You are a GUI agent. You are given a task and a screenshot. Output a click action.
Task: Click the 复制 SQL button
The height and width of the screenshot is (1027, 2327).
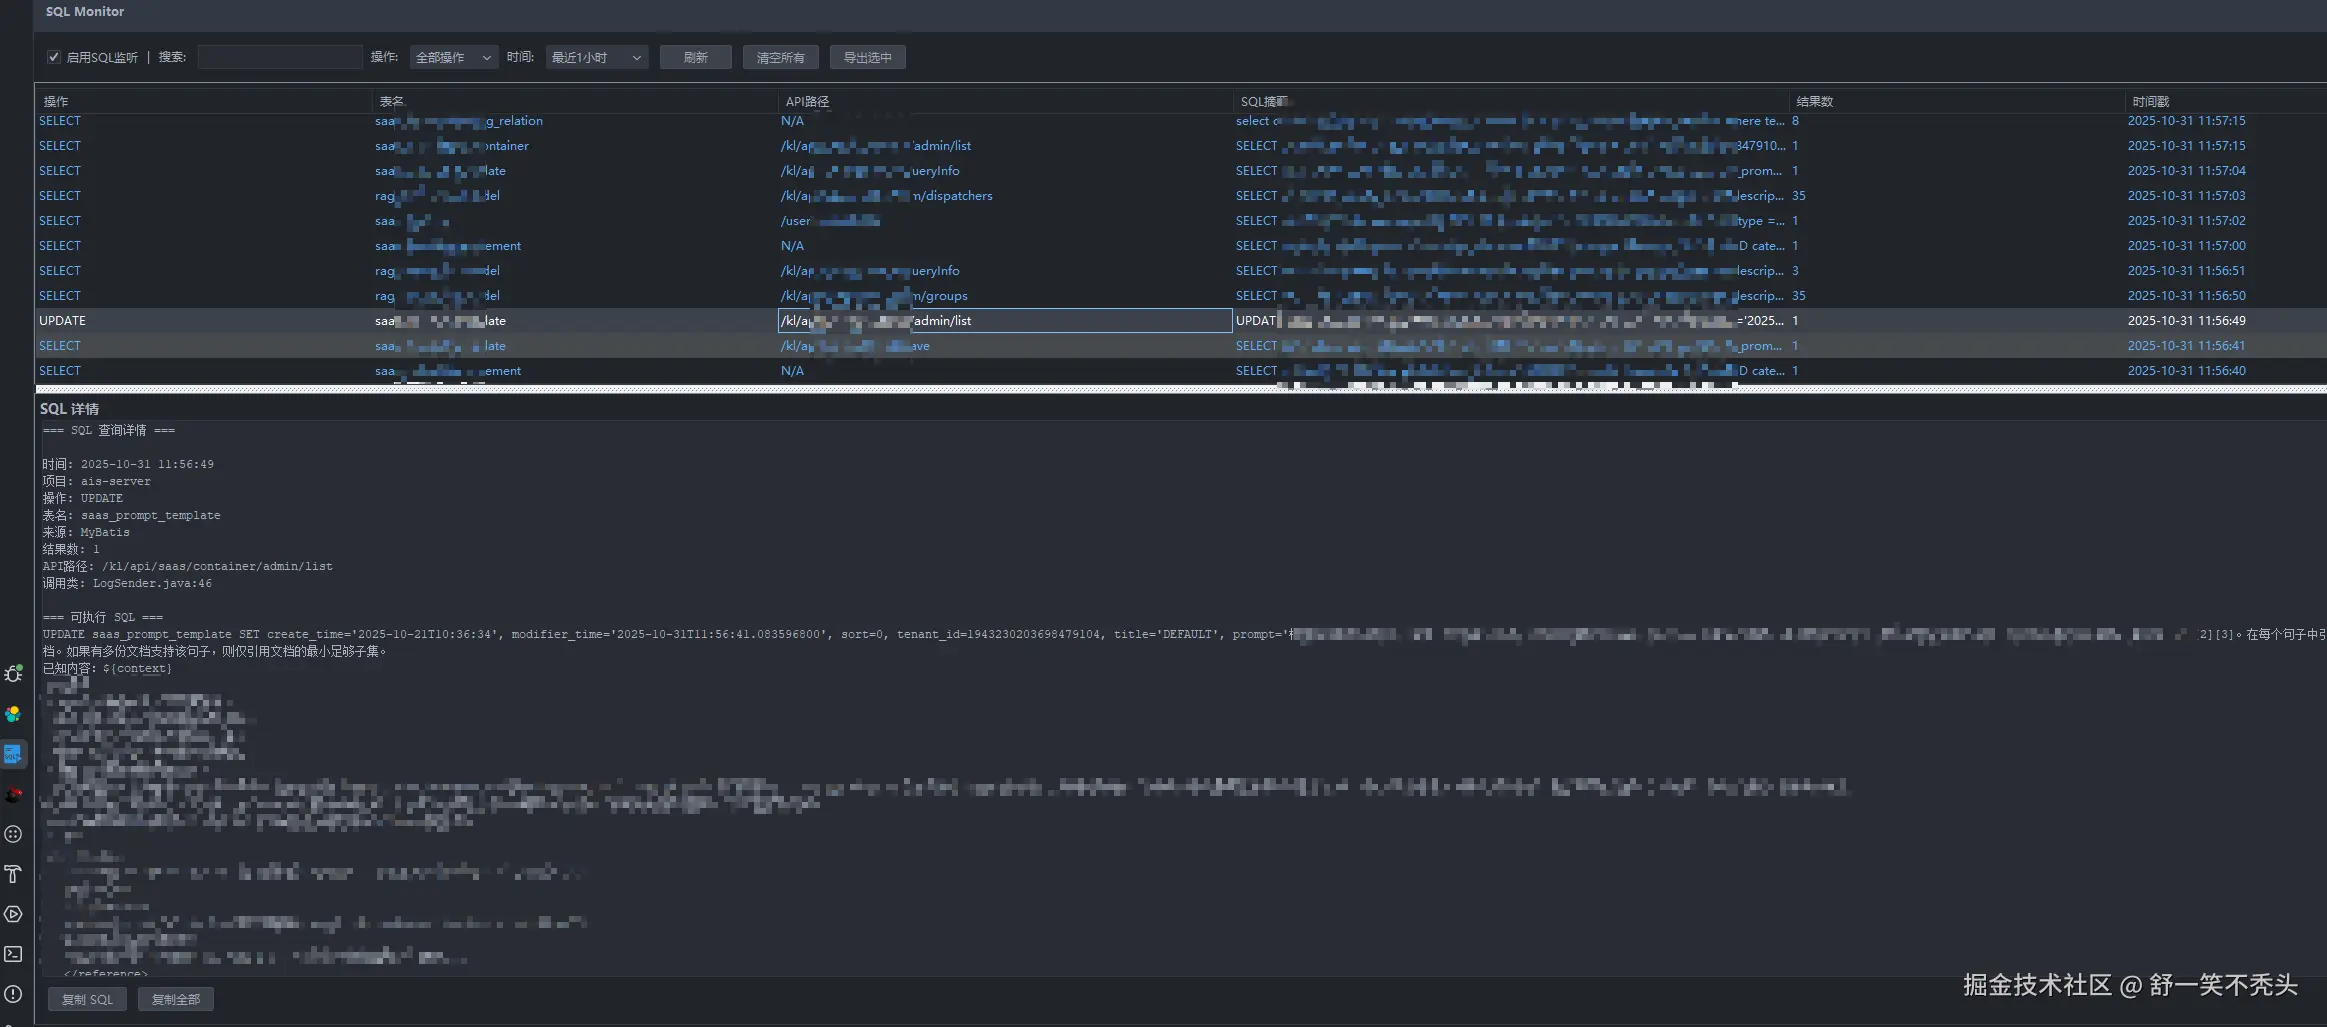click(x=87, y=999)
